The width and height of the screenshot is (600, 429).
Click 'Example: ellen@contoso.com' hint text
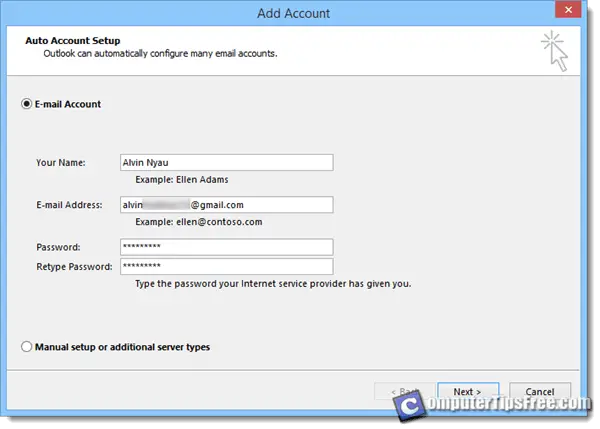point(199,222)
